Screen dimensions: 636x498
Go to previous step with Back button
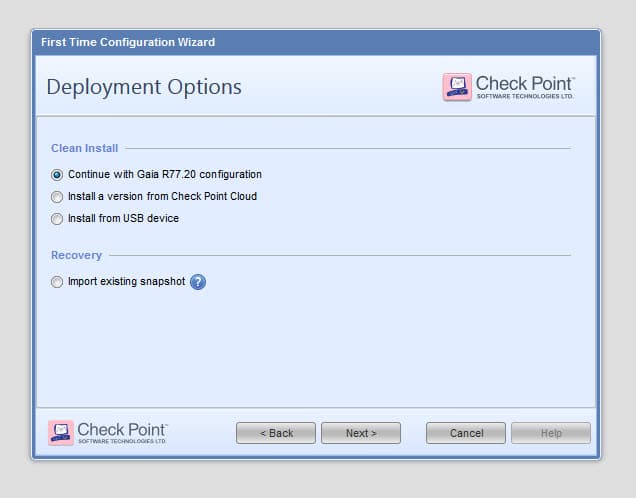tap(276, 433)
